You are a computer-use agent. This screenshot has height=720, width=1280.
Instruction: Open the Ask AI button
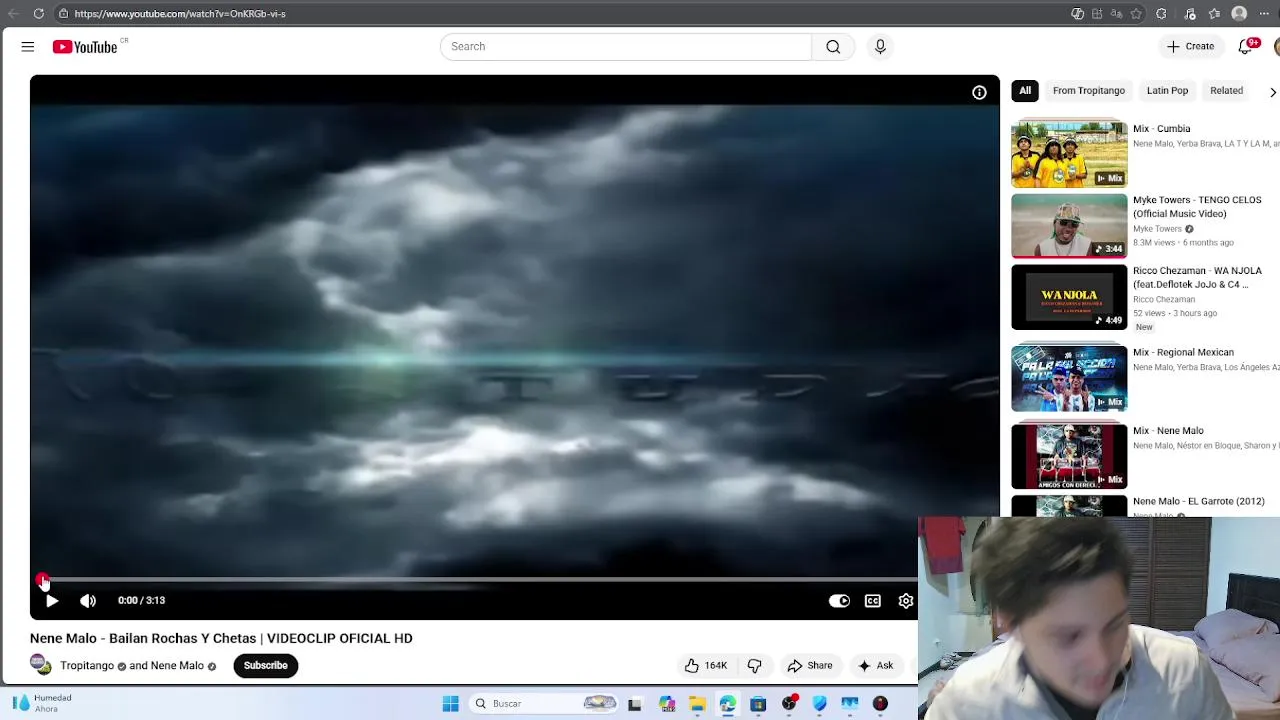coord(875,665)
